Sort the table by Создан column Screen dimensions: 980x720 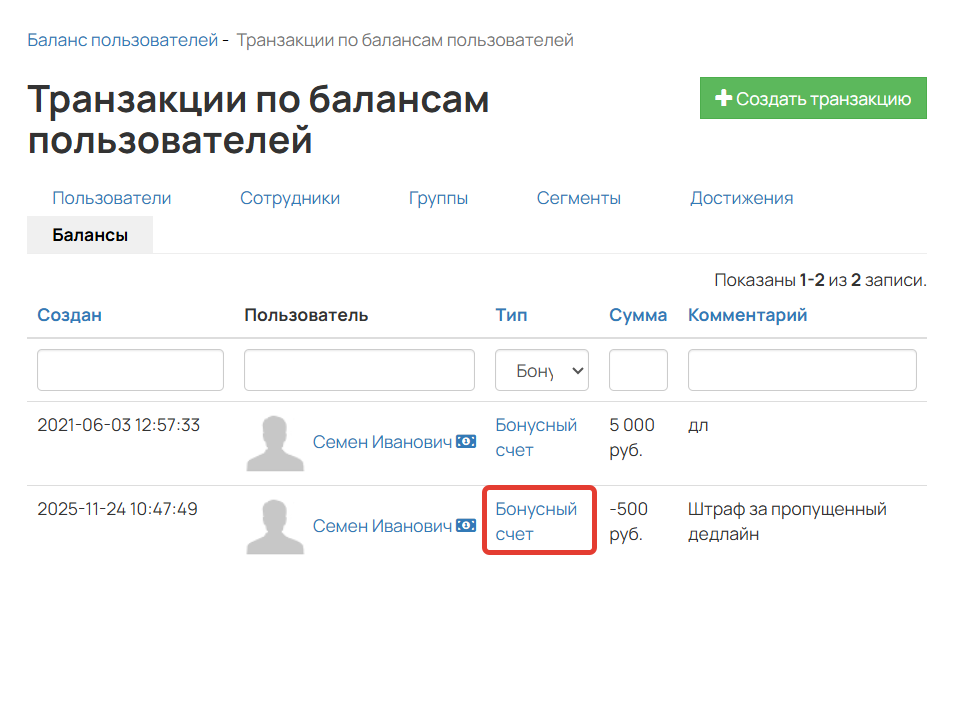pyautogui.click(x=68, y=314)
